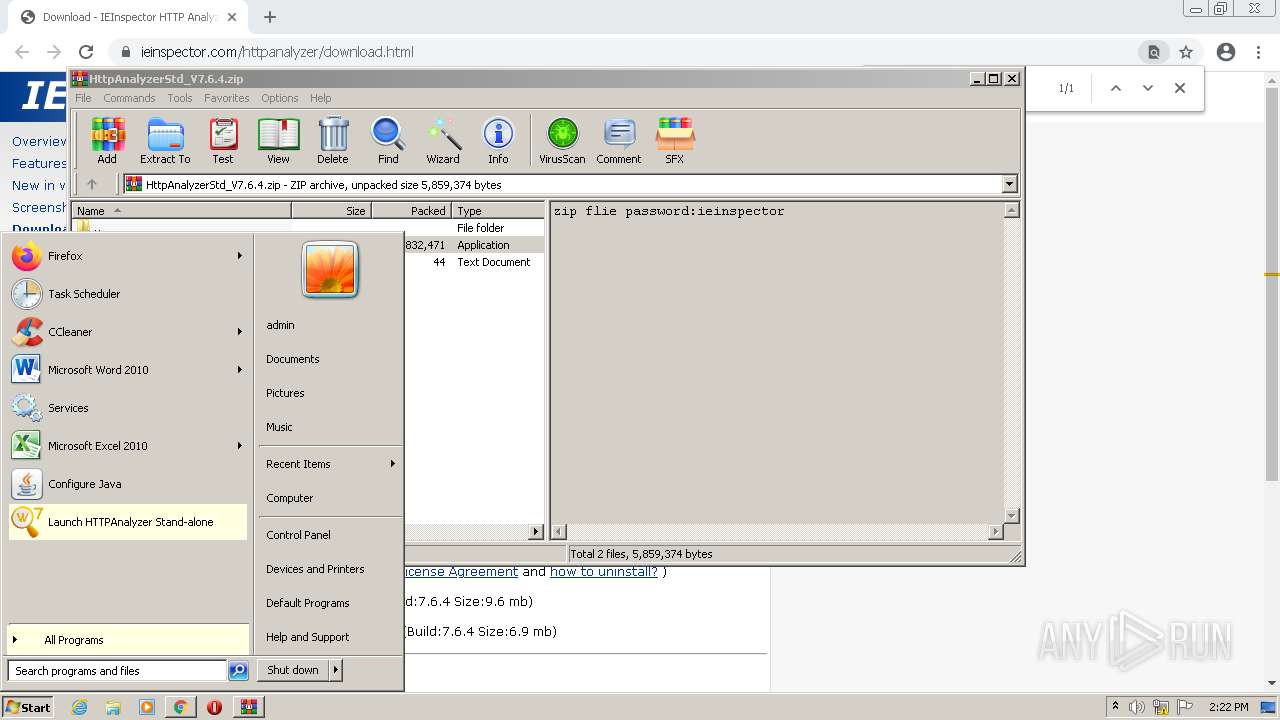Expand the Shut down options arrow

click(x=335, y=670)
